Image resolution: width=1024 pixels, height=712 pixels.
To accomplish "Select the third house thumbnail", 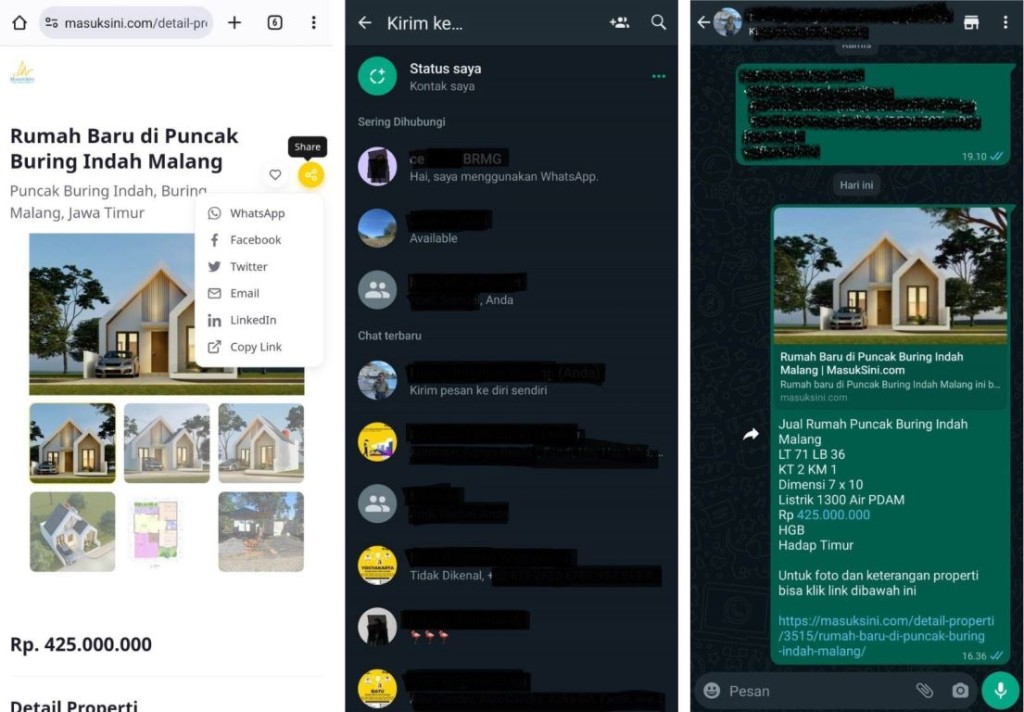I will [x=261, y=443].
